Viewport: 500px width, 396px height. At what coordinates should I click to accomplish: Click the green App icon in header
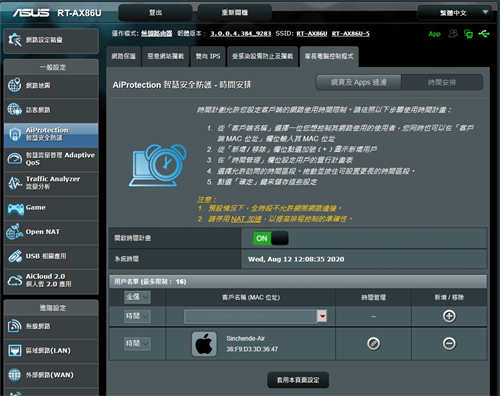coord(434,34)
